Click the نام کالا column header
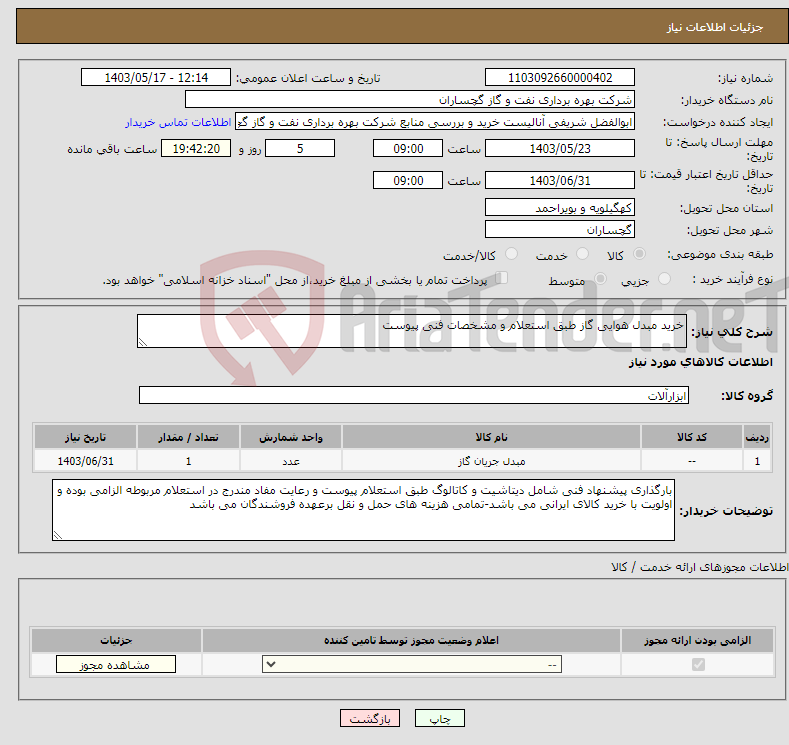 point(492,437)
